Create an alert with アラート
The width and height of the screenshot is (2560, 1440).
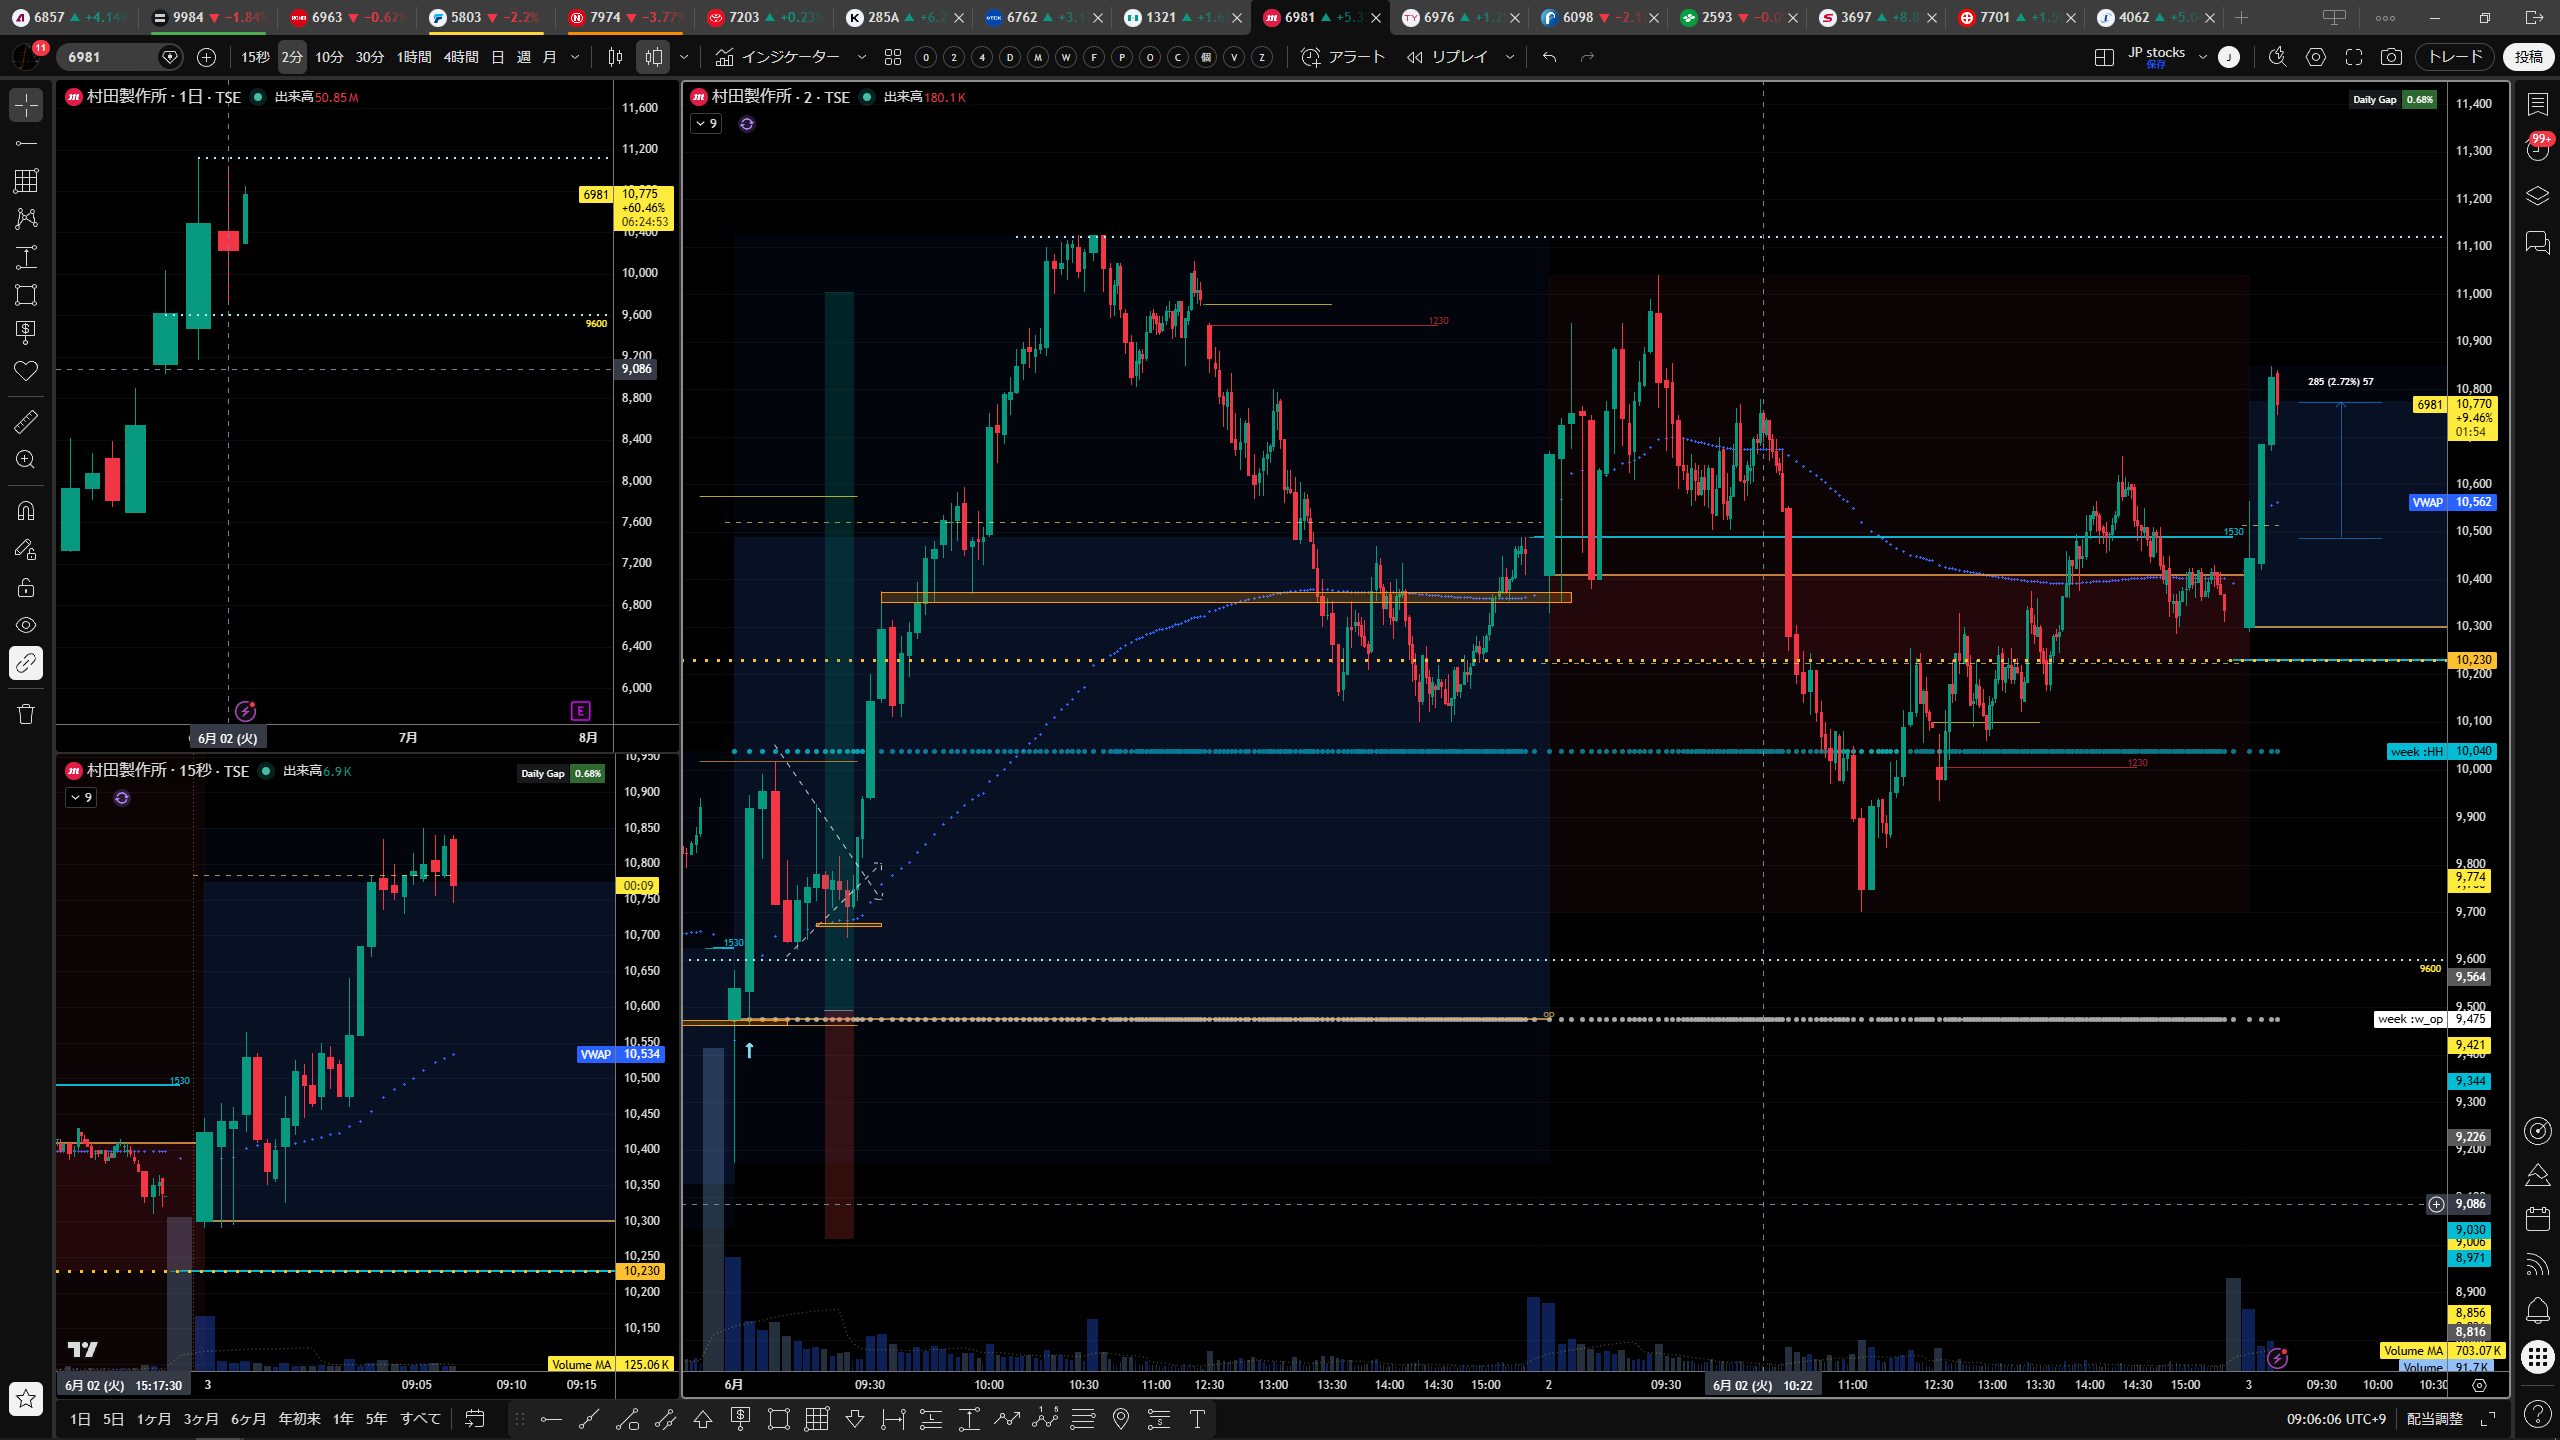pos(1342,57)
